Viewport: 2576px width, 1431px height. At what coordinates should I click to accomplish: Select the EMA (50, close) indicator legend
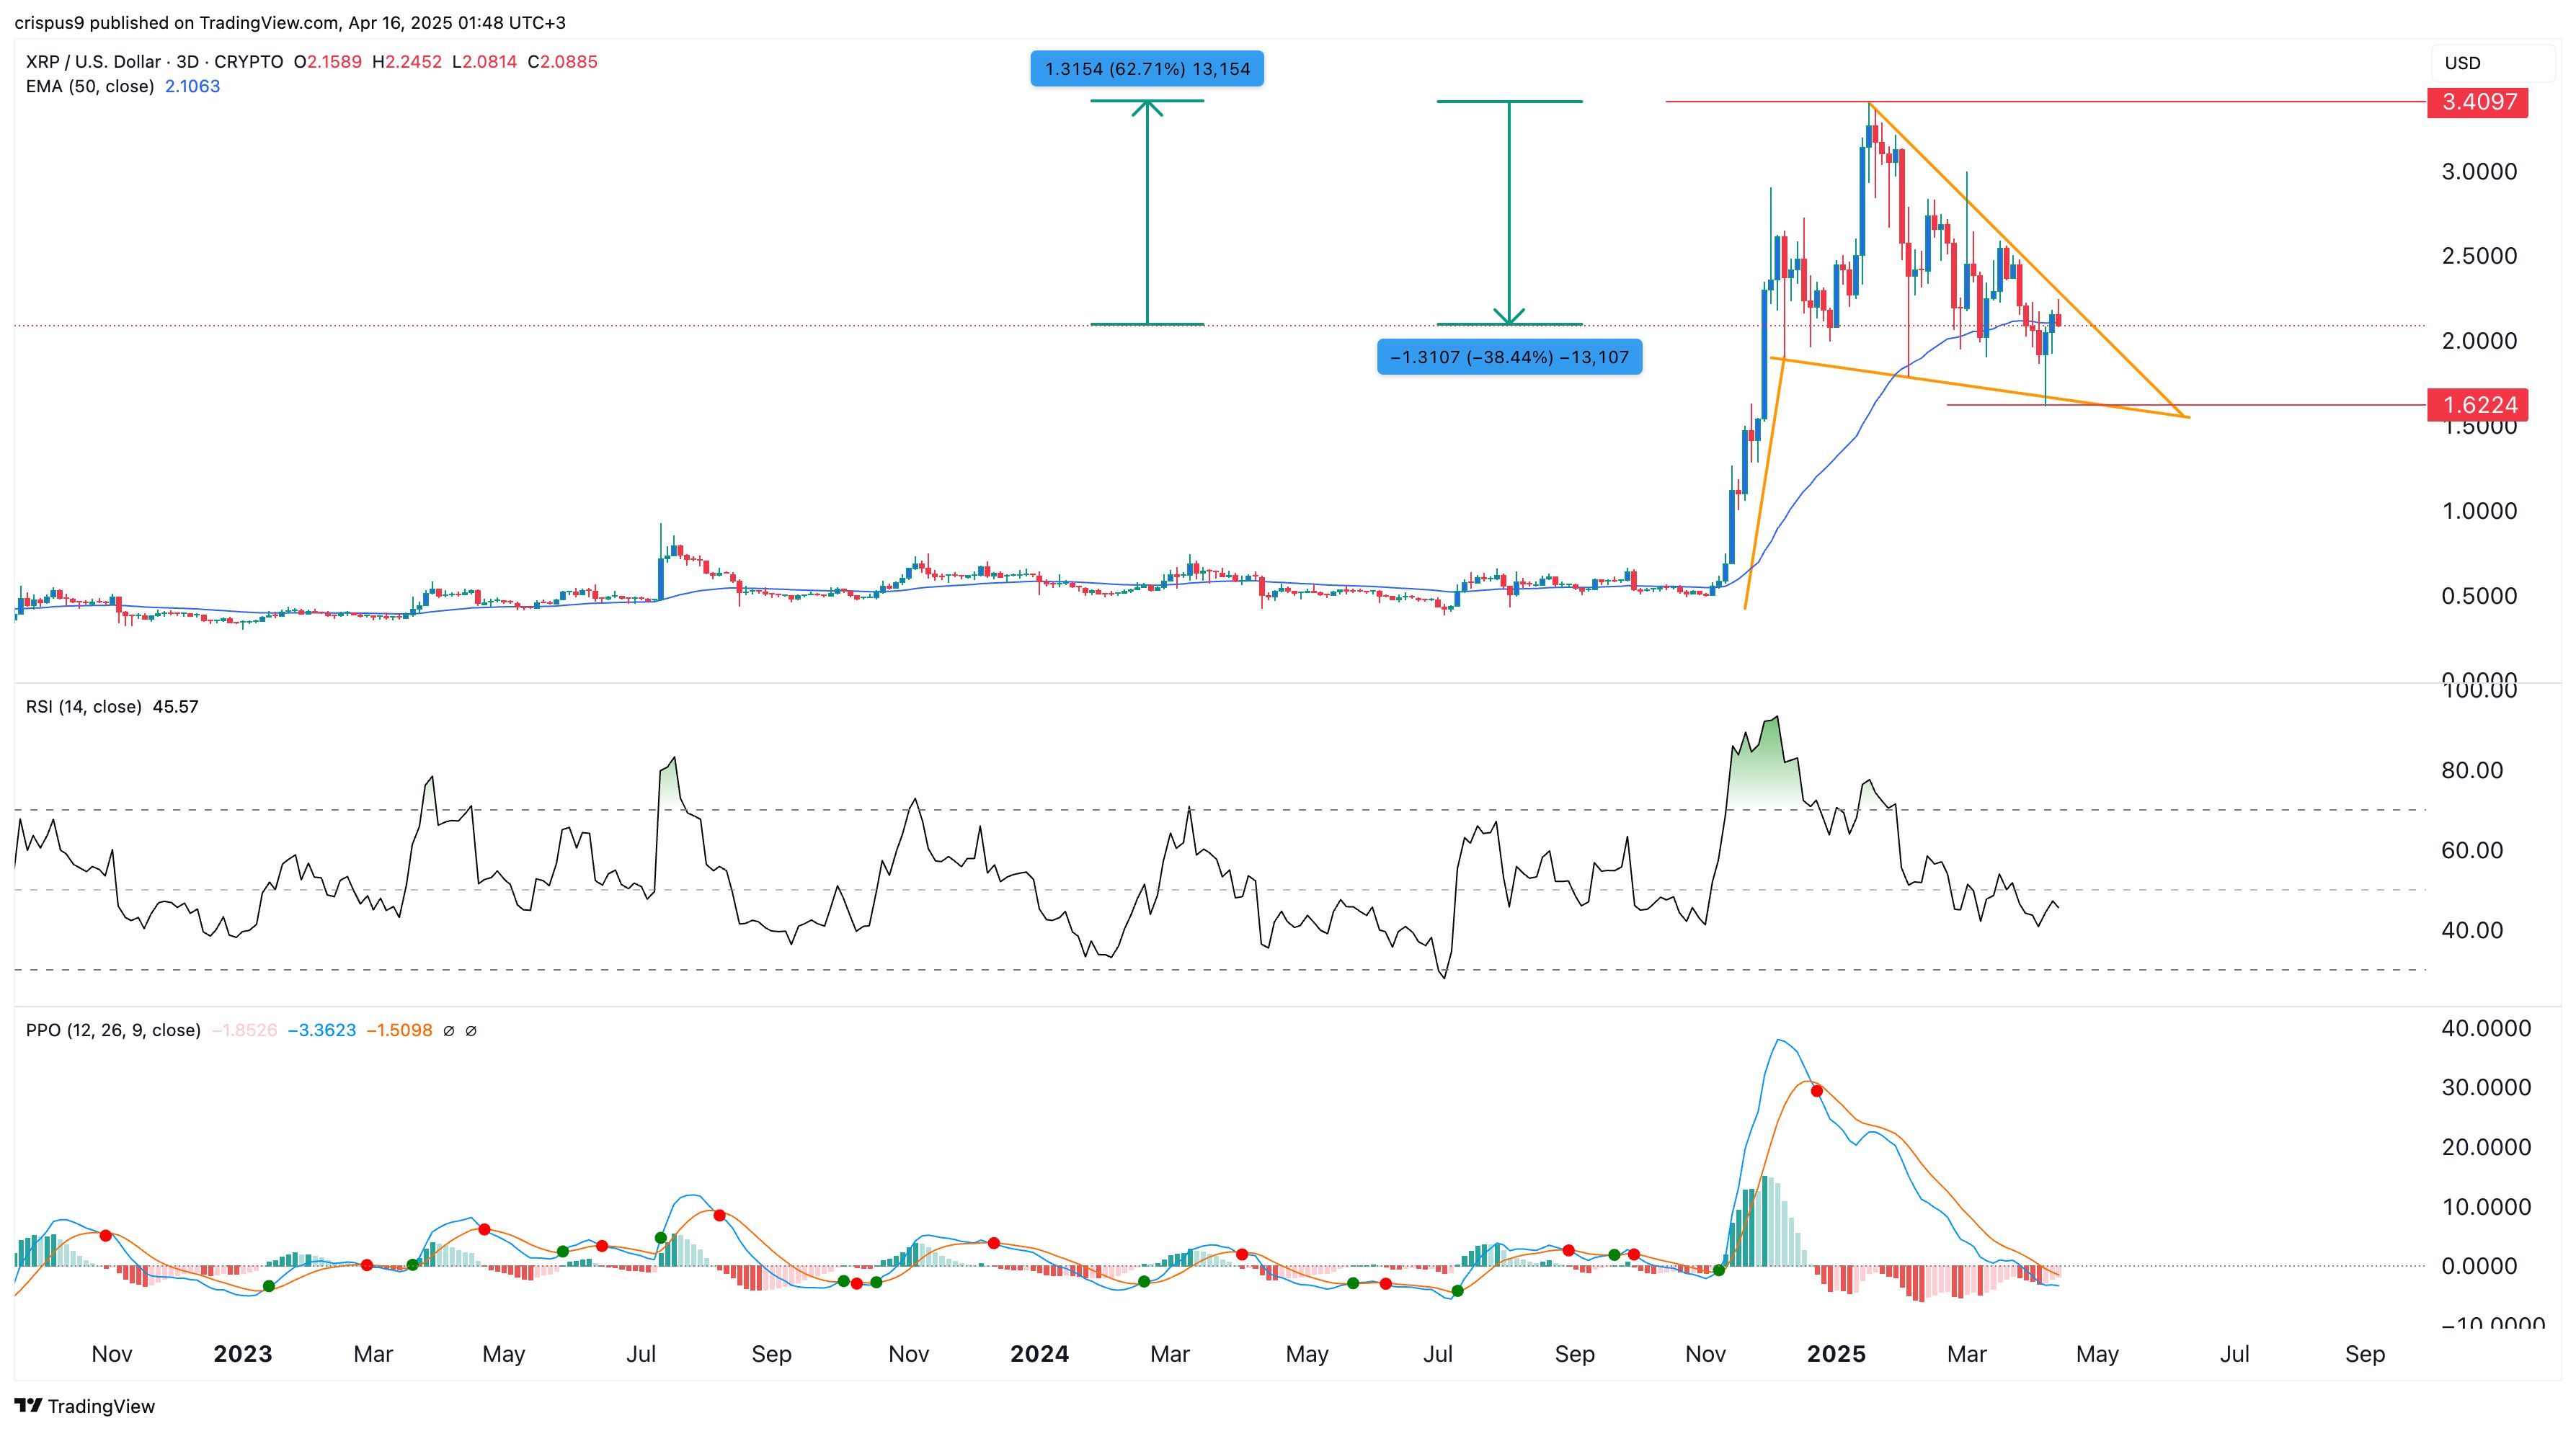point(90,87)
